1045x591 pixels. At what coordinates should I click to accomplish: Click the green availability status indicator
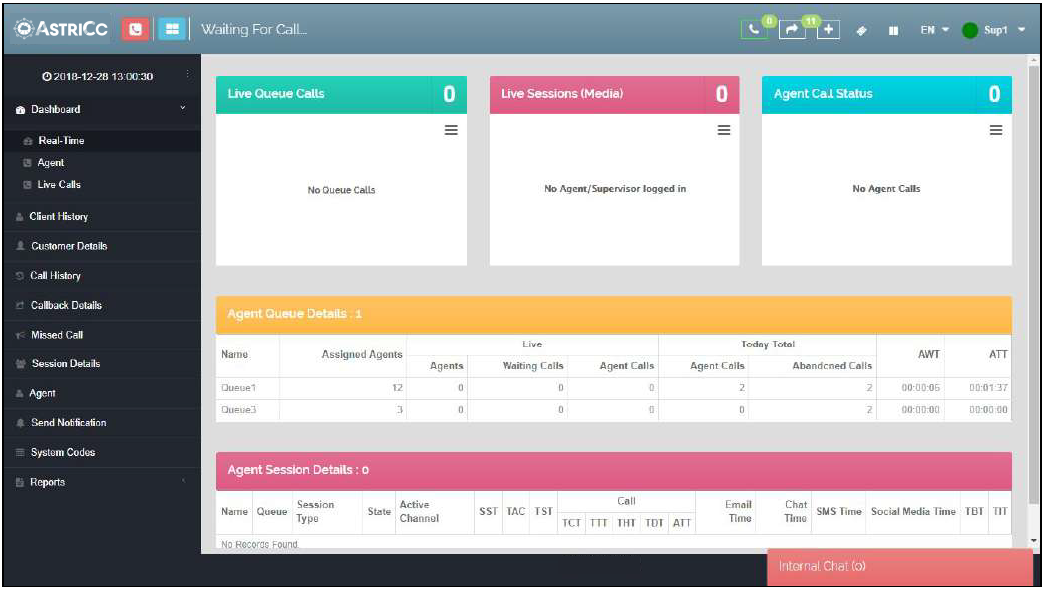tap(969, 30)
